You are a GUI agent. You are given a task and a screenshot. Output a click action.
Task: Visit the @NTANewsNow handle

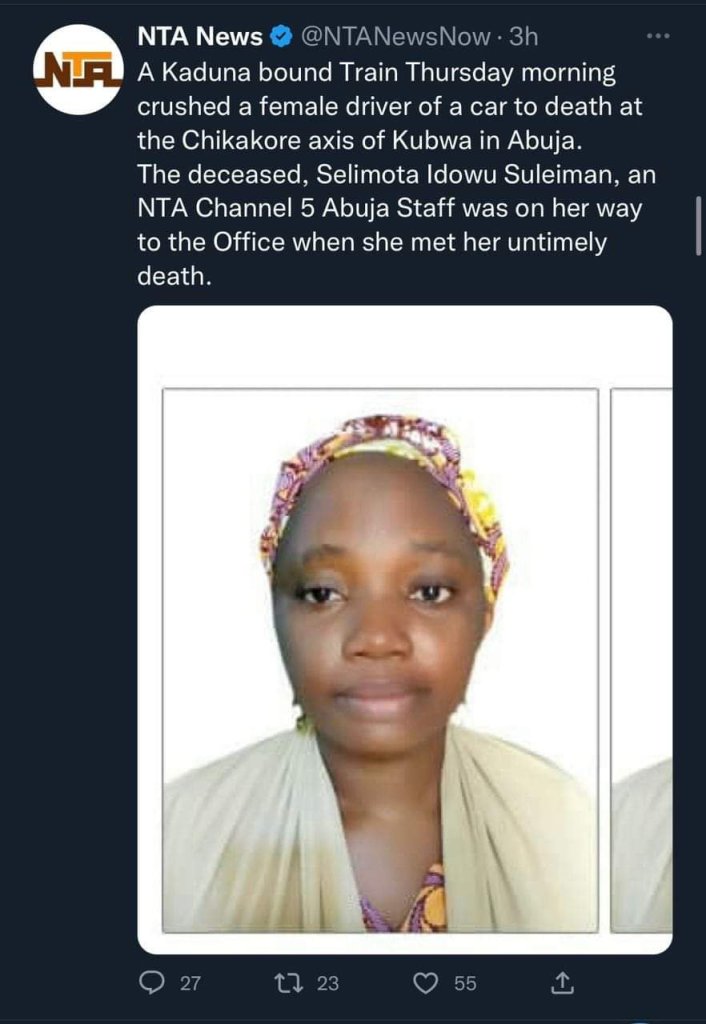396,38
